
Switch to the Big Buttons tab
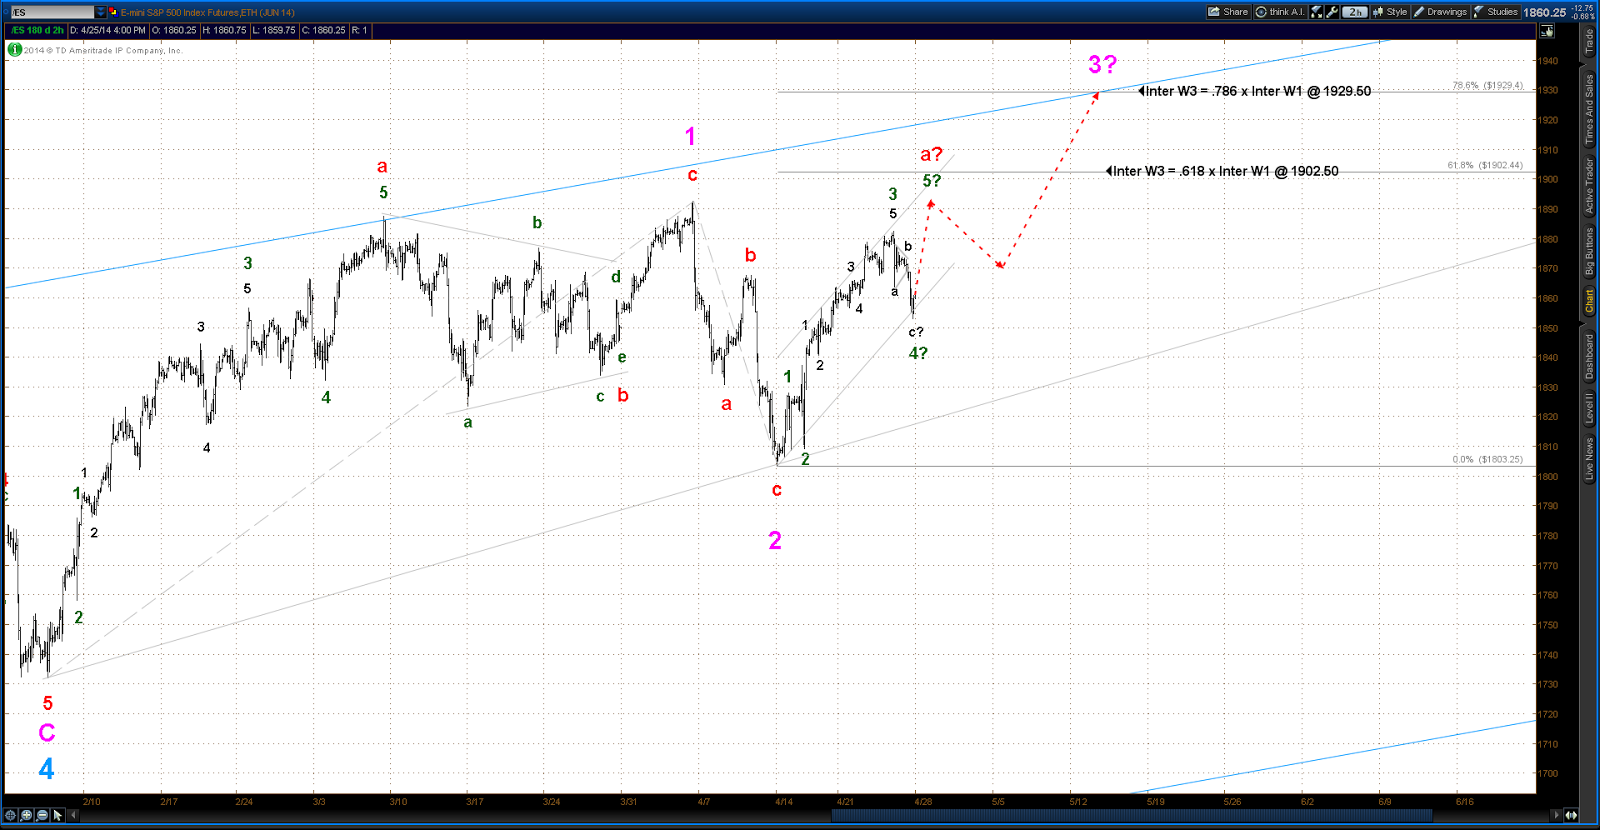pyautogui.click(x=1589, y=251)
